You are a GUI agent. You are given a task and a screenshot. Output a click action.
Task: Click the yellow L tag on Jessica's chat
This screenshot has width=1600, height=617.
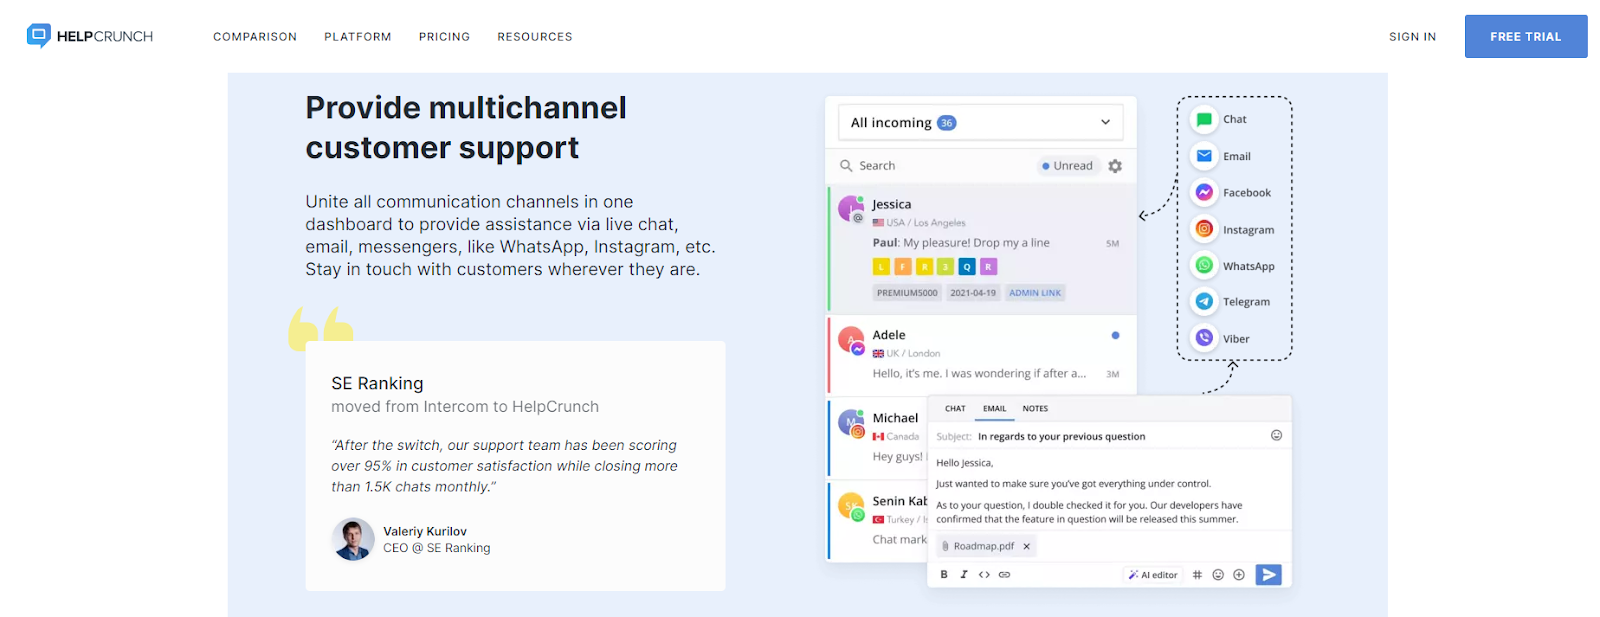pyautogui.click(x=881, y=267)
